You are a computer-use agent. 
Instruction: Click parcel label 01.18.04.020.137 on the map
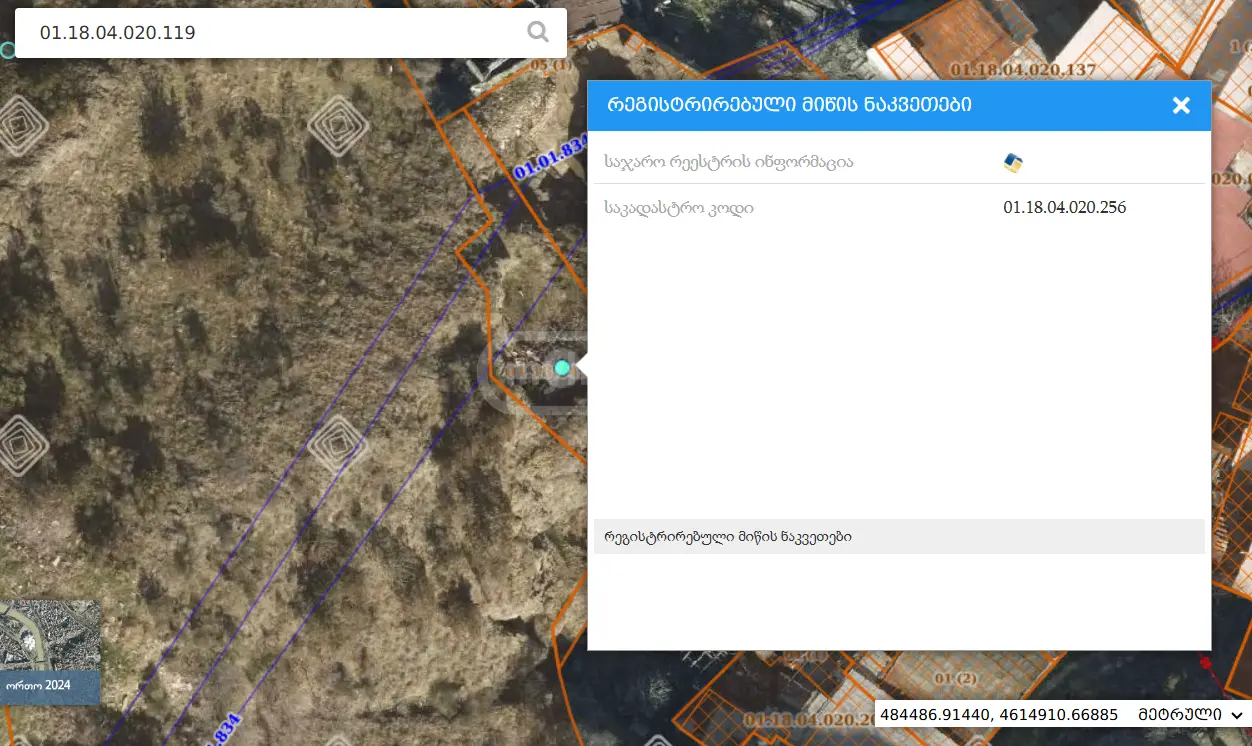tap(1023, 69)
